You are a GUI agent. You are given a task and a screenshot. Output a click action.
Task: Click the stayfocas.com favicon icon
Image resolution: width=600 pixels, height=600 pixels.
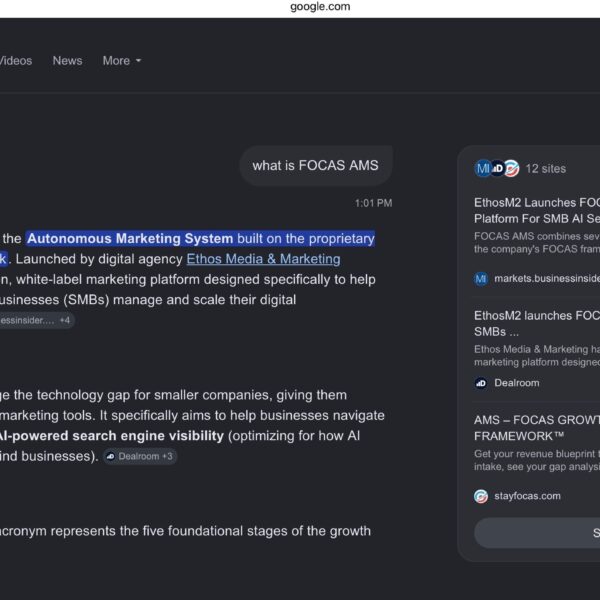[x=481, y=496]
